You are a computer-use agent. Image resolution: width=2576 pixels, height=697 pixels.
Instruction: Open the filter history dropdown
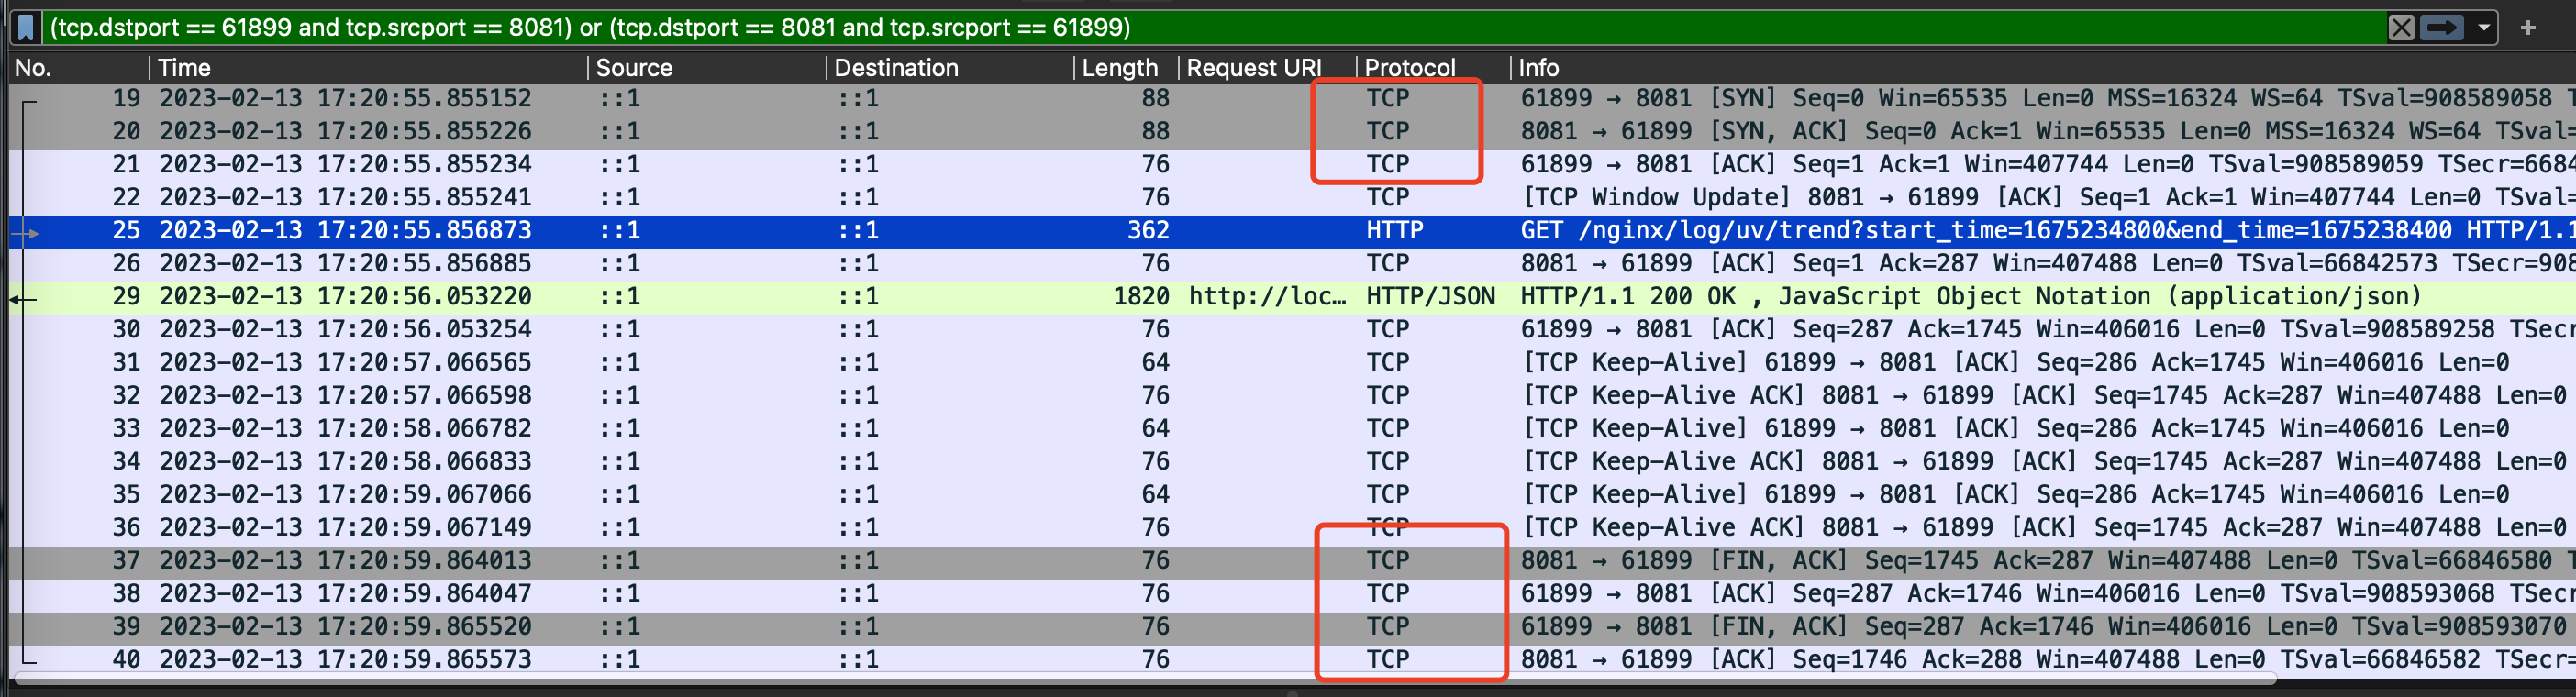[x=2483, y=27]
